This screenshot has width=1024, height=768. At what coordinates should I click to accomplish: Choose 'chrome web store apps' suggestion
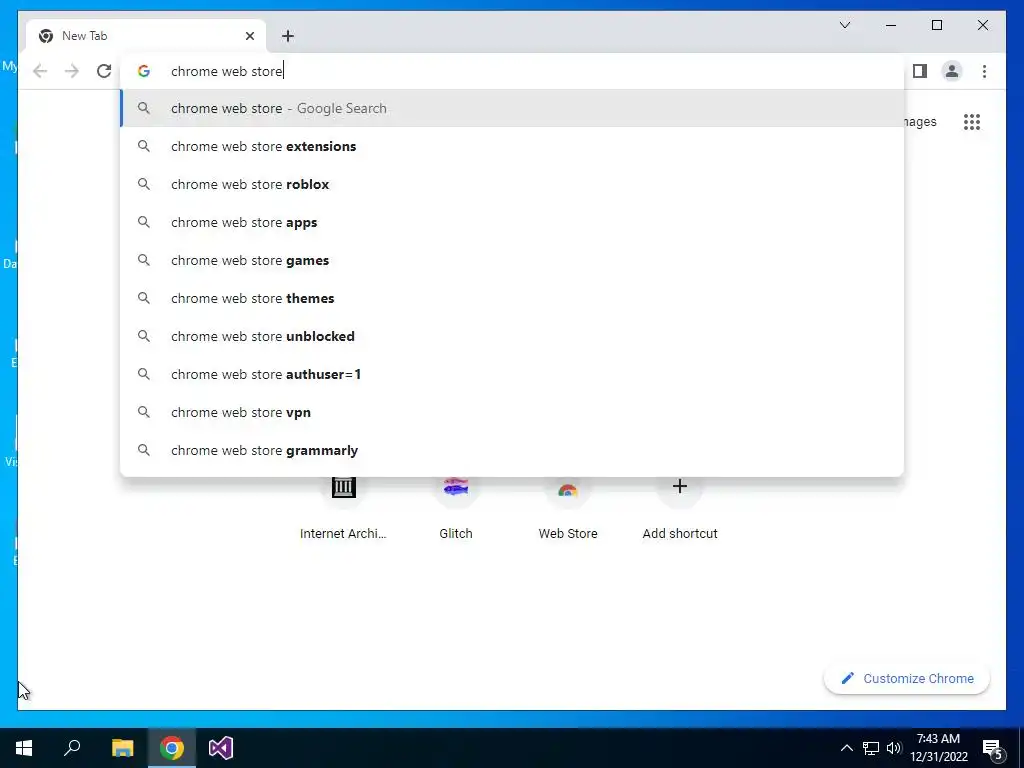tap(512, 222)
